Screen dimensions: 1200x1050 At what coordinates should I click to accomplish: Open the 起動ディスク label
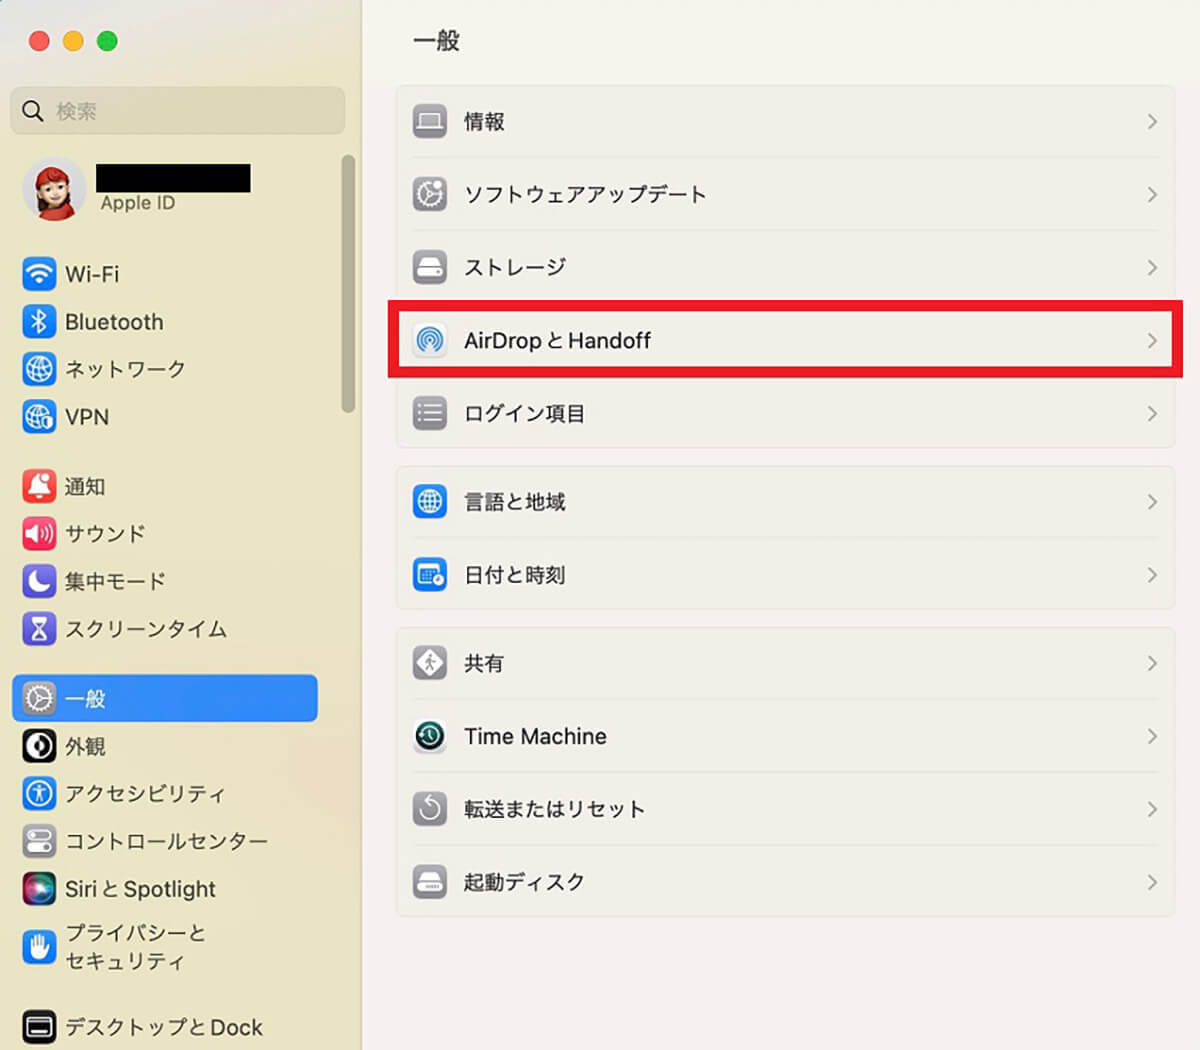click(524, 882)
